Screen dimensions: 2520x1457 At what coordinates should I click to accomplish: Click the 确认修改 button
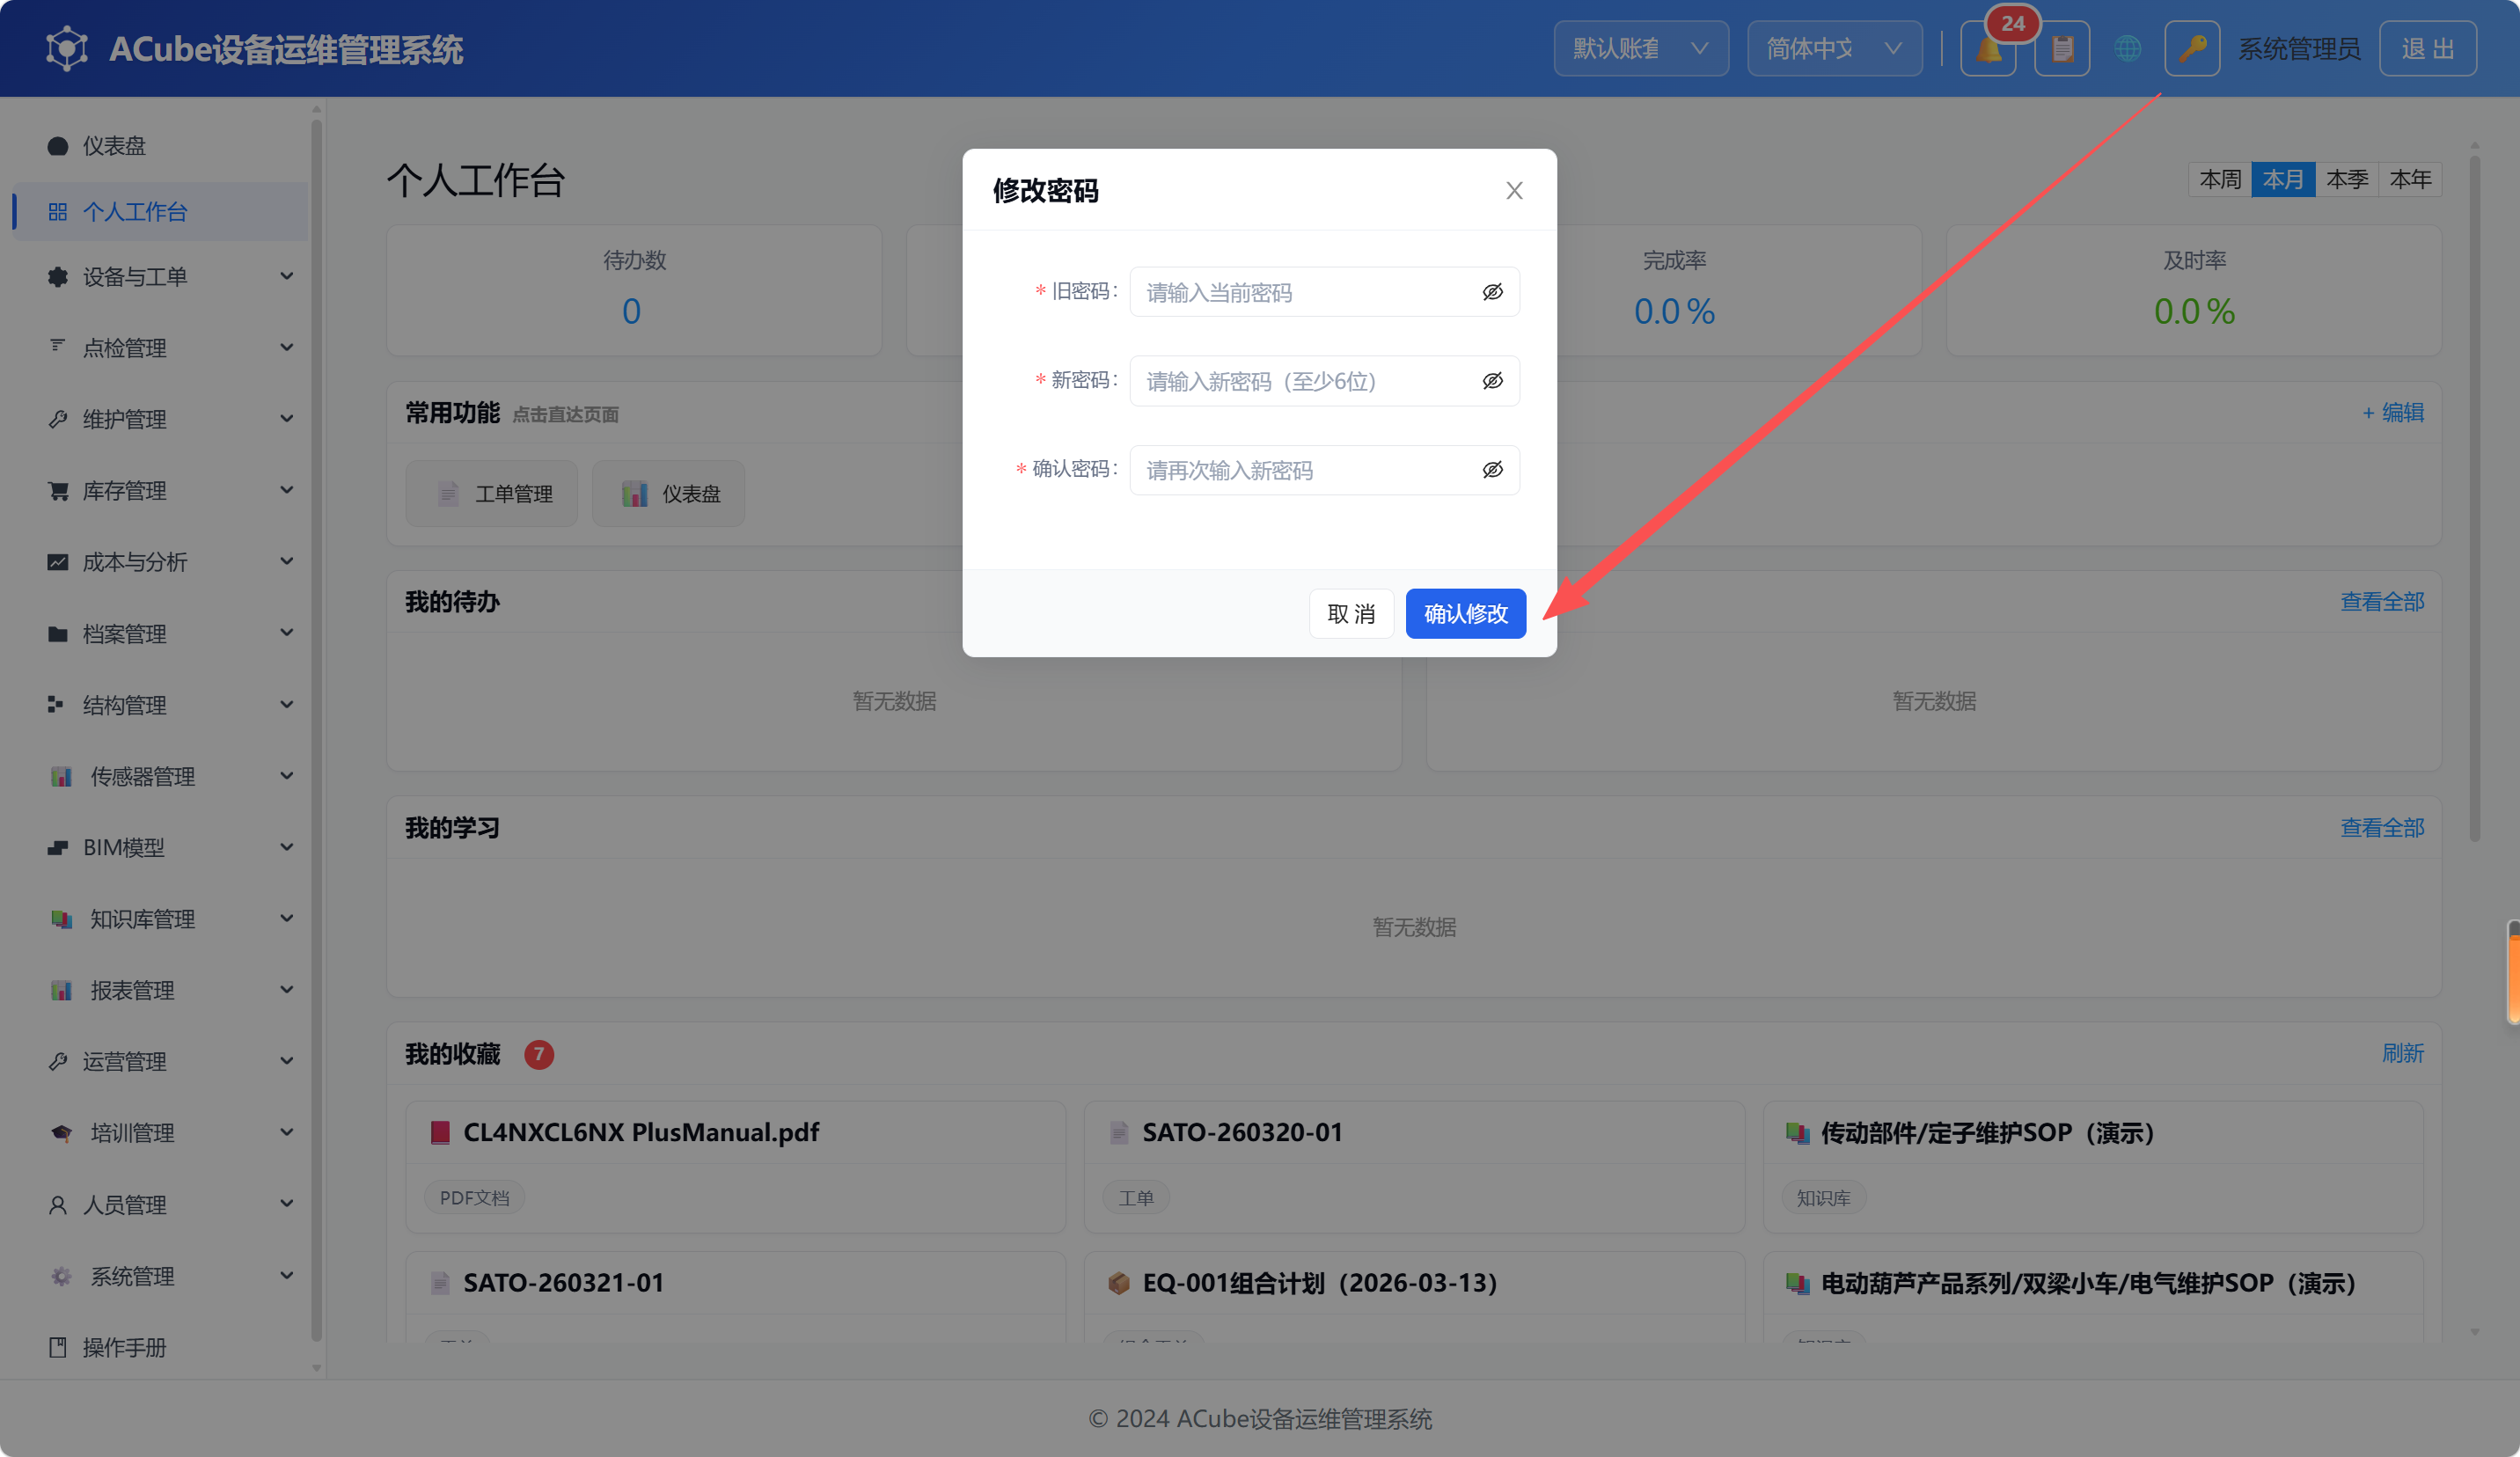(x=1465, y=613)
